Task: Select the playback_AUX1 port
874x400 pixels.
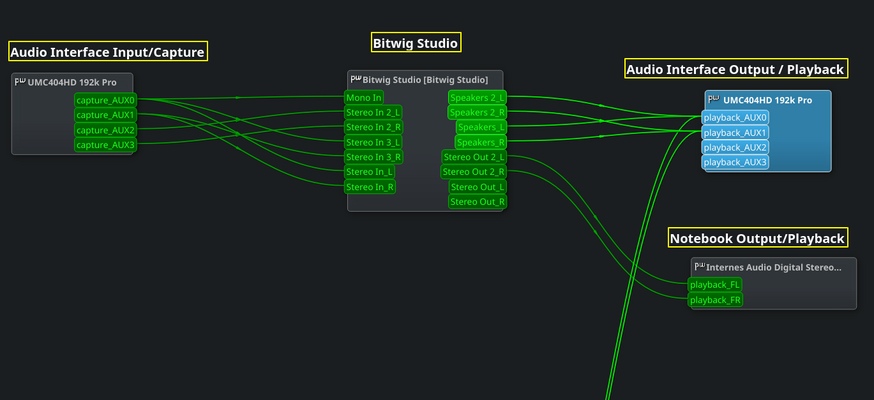Action: click(735, 133)
